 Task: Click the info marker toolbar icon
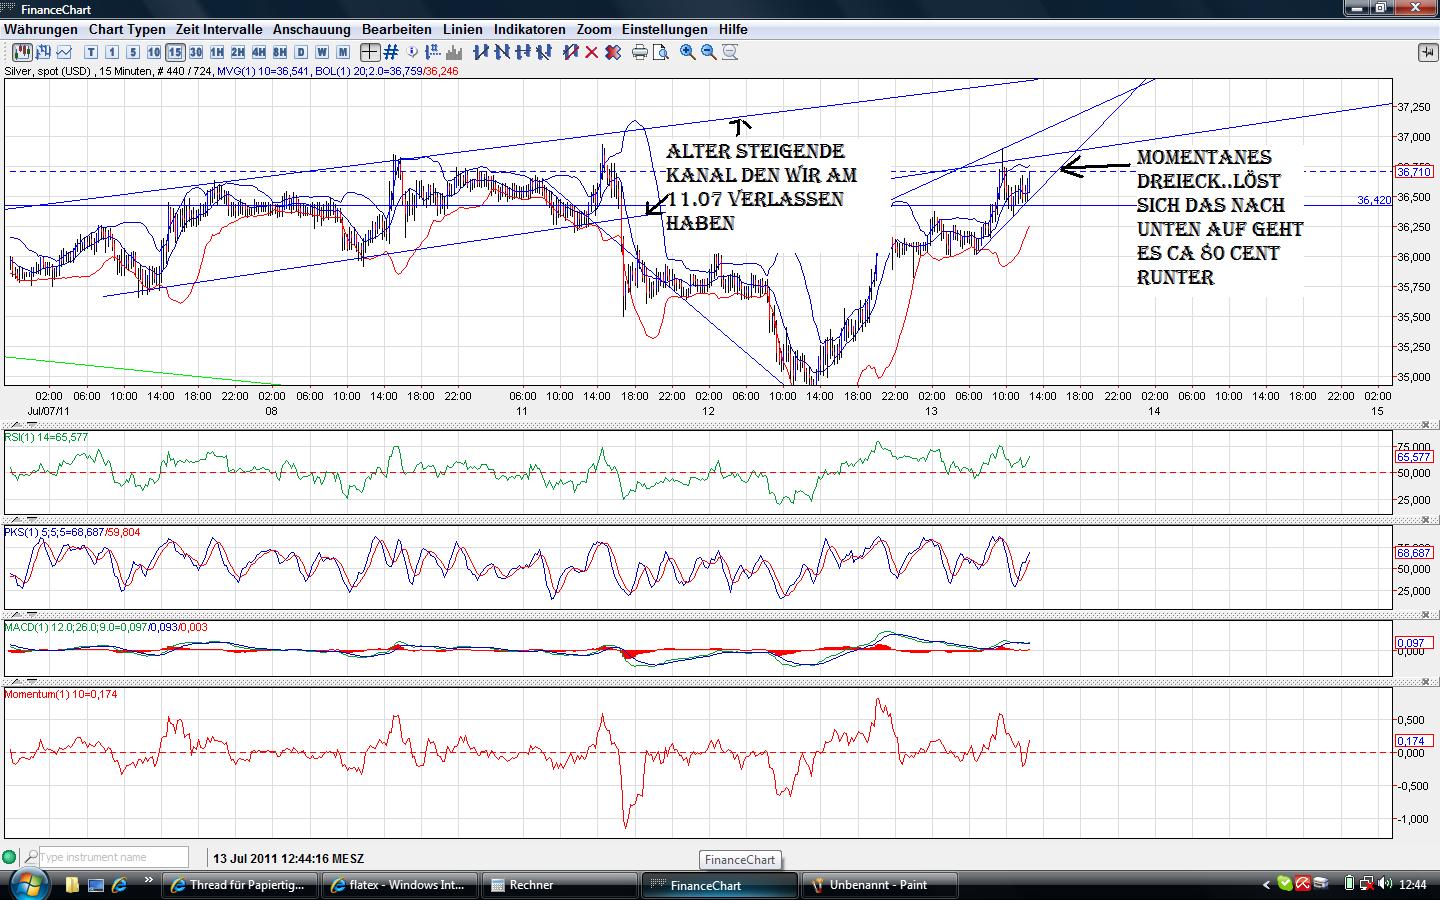(412, 52)
